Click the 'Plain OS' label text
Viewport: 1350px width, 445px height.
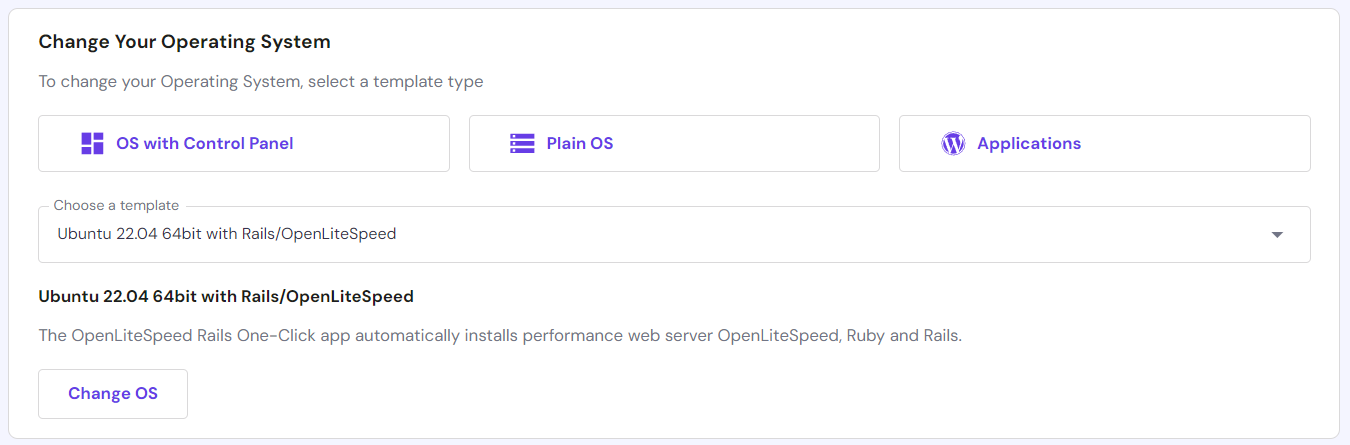tap(580, 143)
